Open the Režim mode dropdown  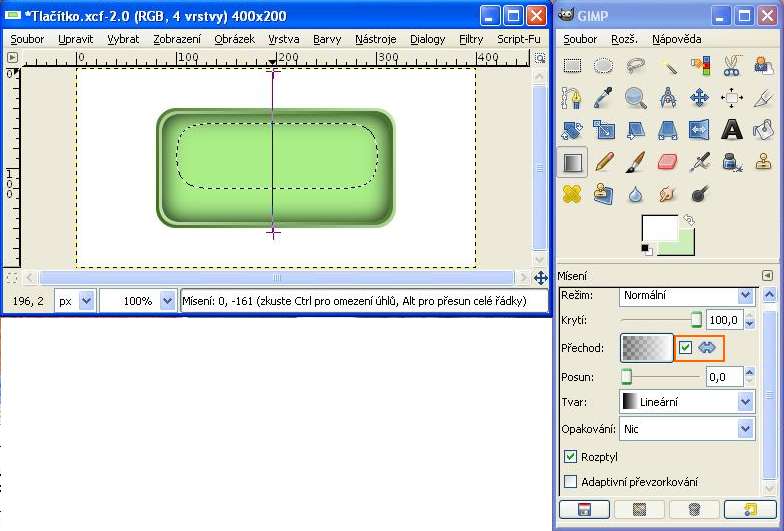click(x=688, y=296)
